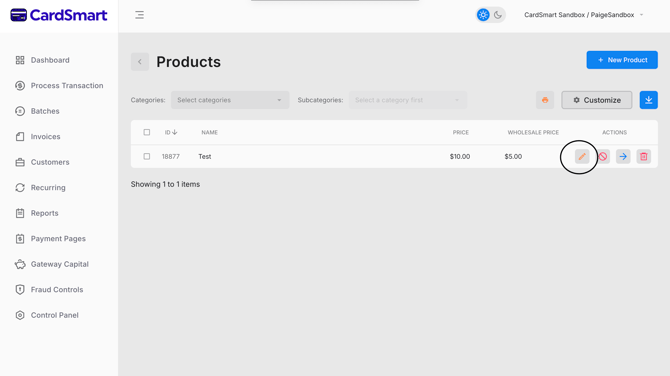The height and width of the screenshot is (376, 670).
Task: Open the Subcategories dropdown
Action: pos(407,100)
